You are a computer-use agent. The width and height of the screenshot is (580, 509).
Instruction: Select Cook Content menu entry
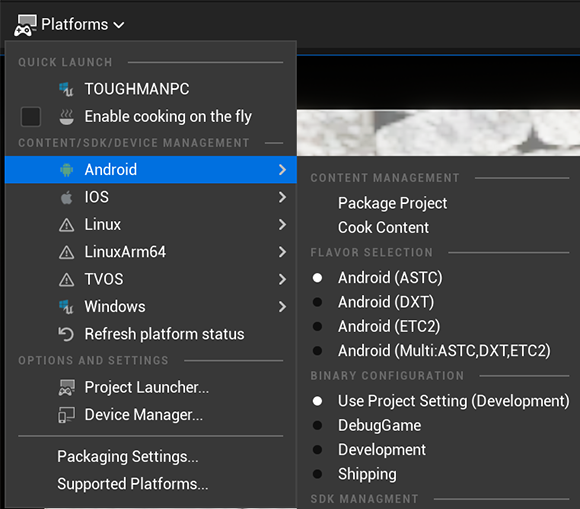383,227
